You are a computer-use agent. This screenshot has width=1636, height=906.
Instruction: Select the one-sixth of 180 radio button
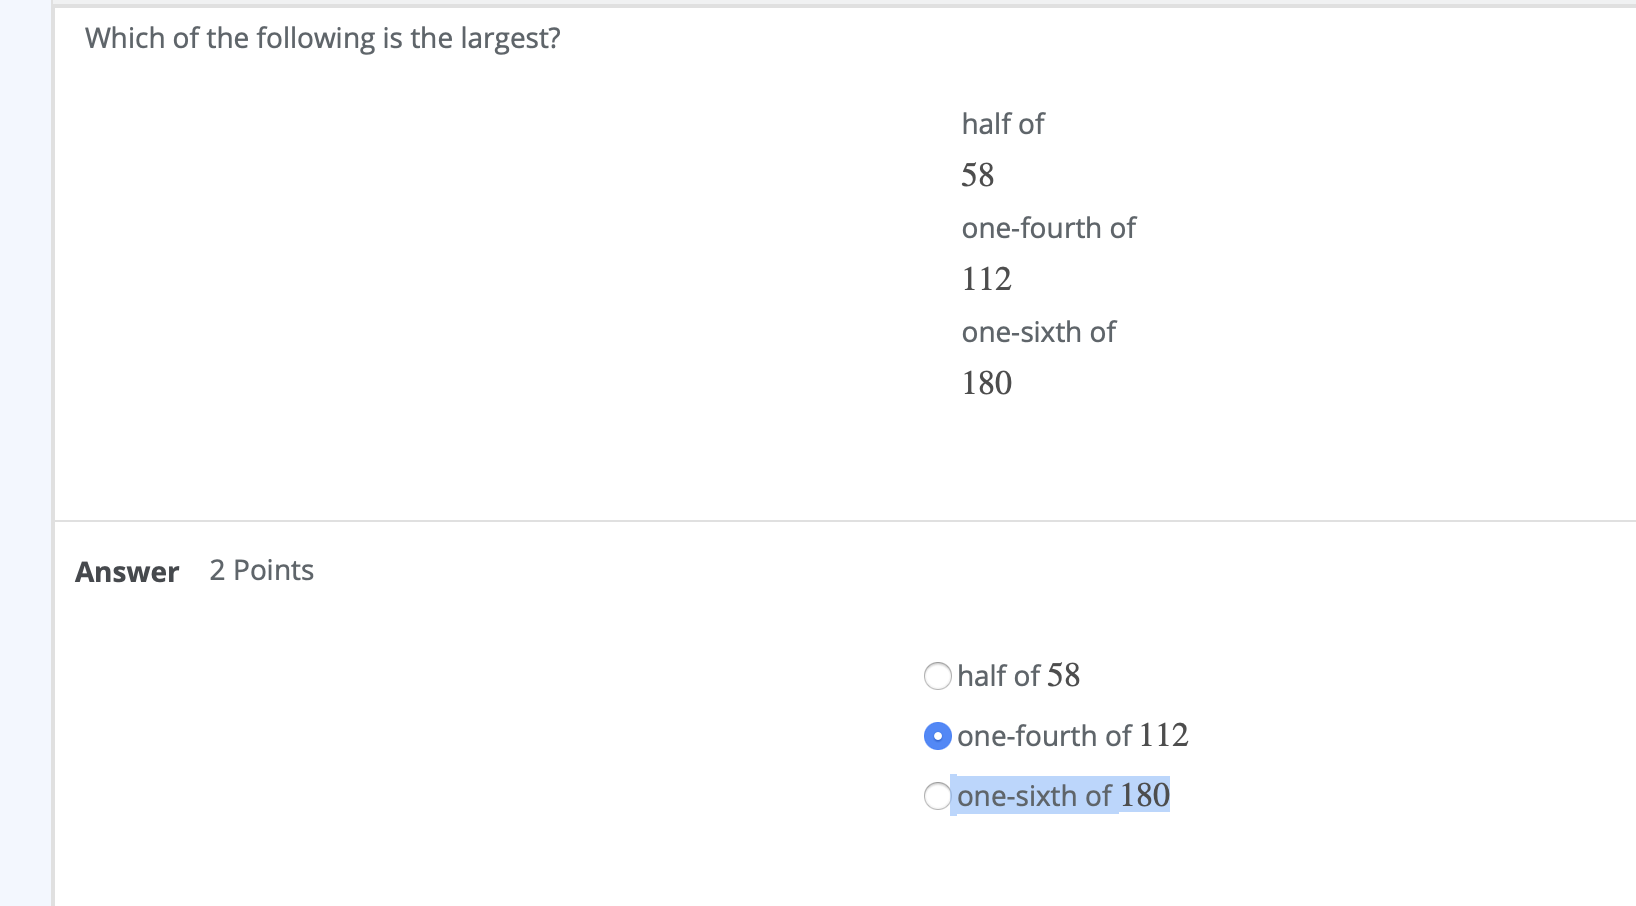coord(936,796)
